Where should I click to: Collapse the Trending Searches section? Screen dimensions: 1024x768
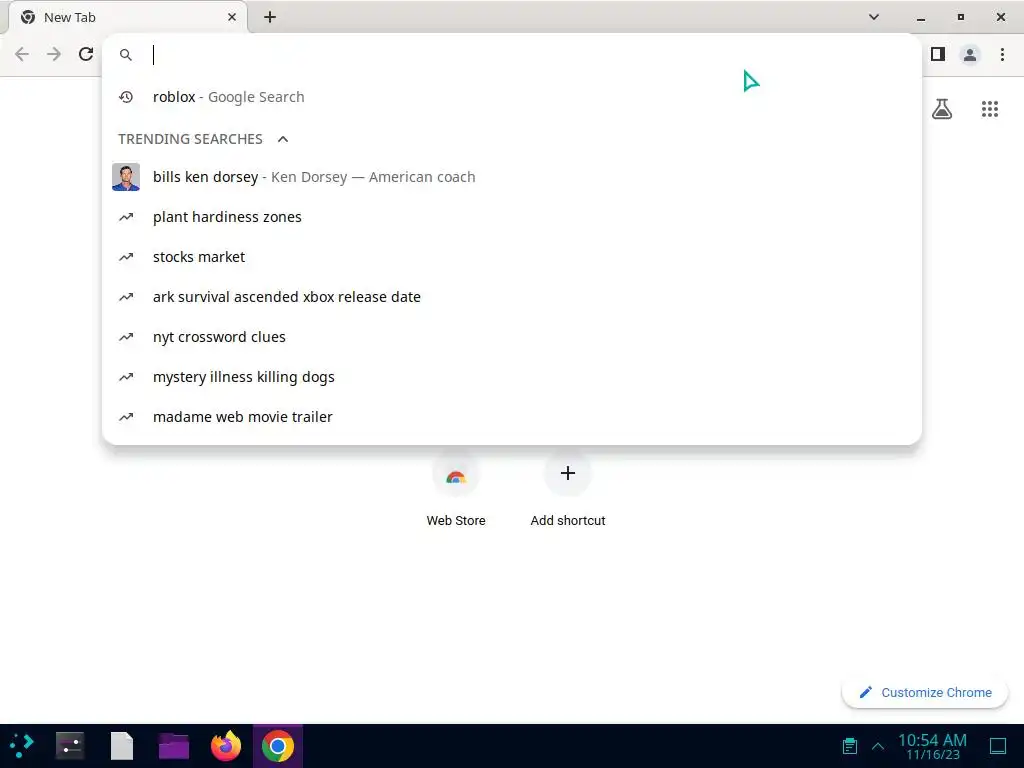tap(283, 139)
